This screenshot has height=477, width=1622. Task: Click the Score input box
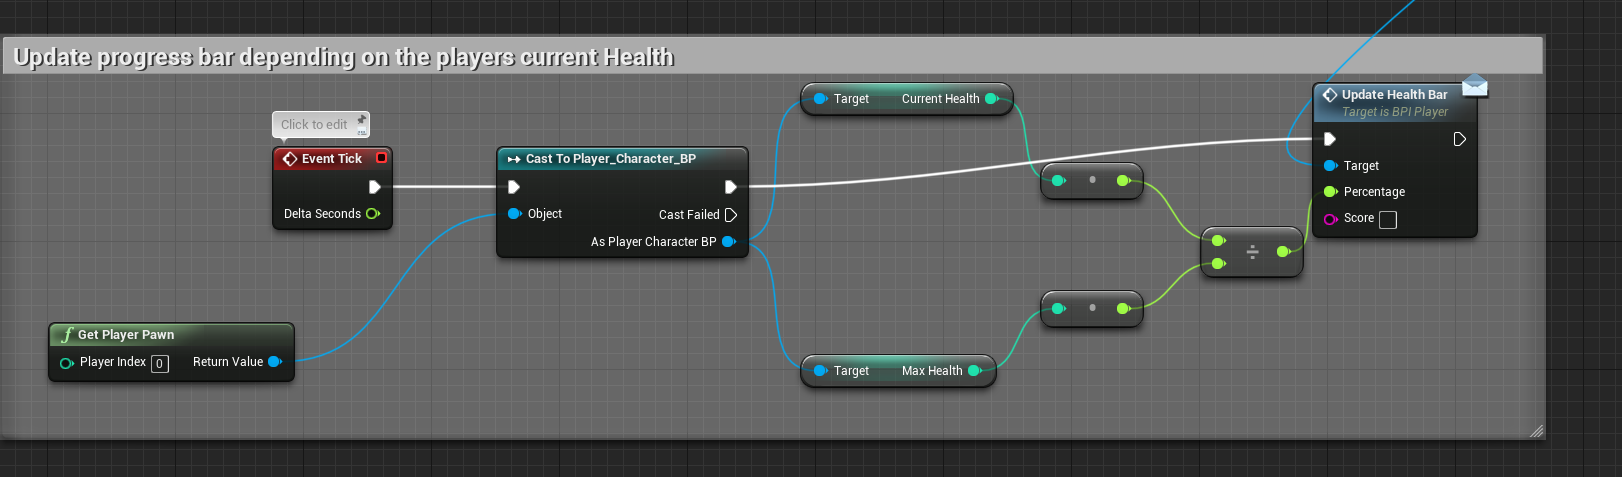pyautogui.click(x=1388, y=220)
